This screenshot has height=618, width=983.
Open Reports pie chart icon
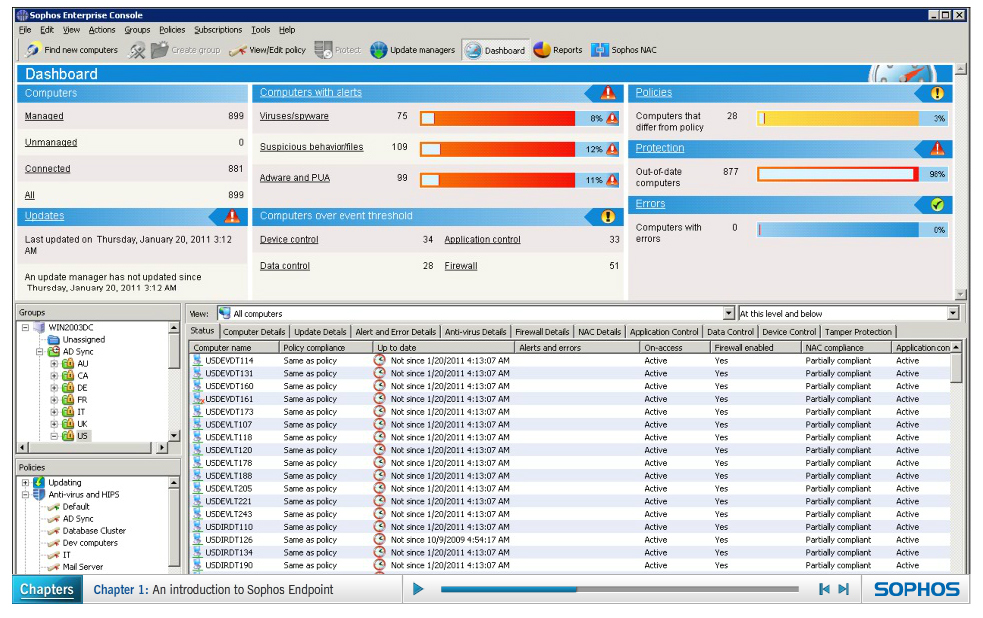pyautogui.click(x=542, y=50)
